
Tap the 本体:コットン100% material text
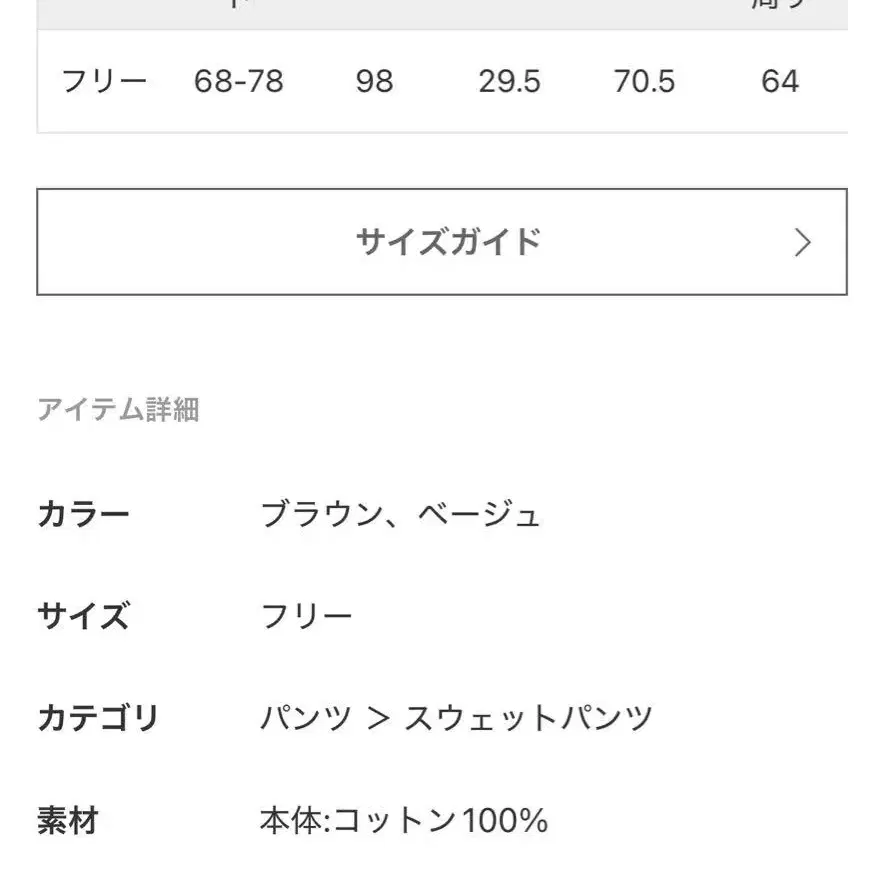pyautogui.click(x=404, y=821)
